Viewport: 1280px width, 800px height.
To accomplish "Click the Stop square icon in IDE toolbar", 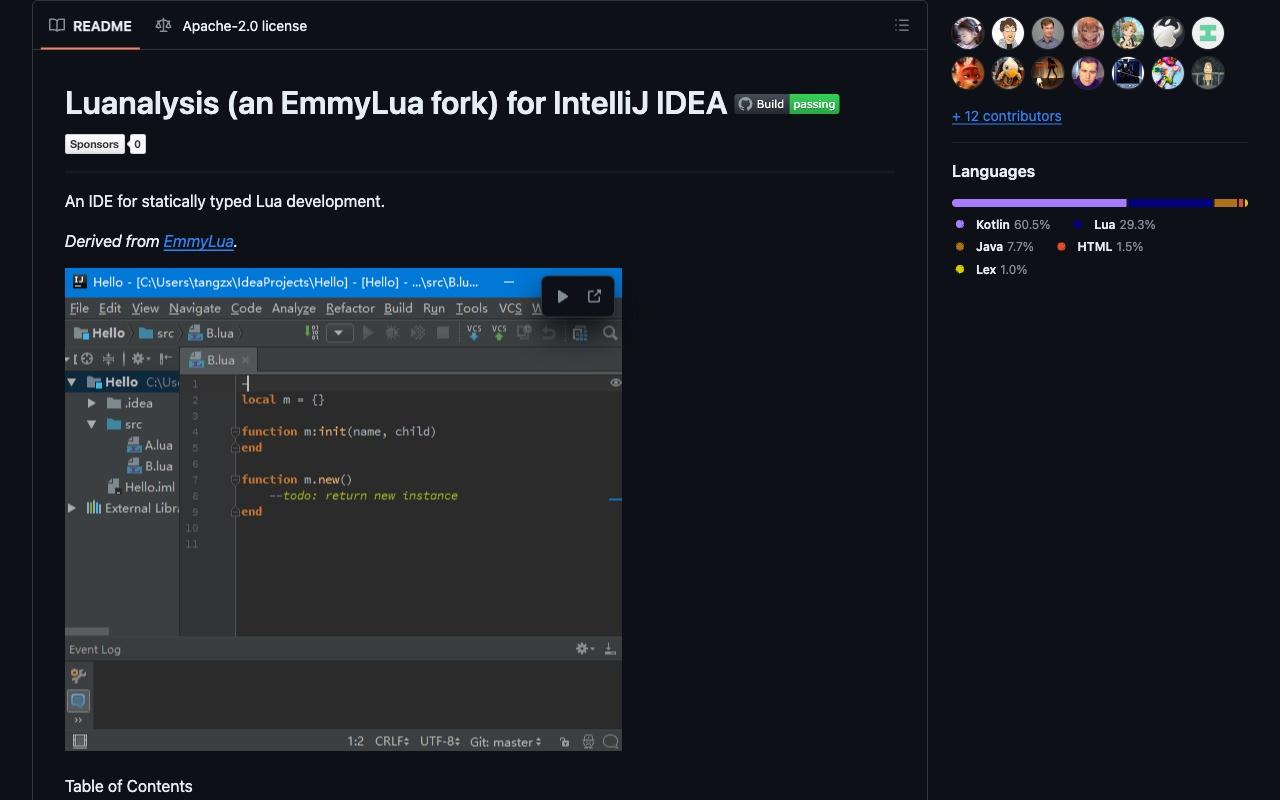I will click(x=443, y=333).
